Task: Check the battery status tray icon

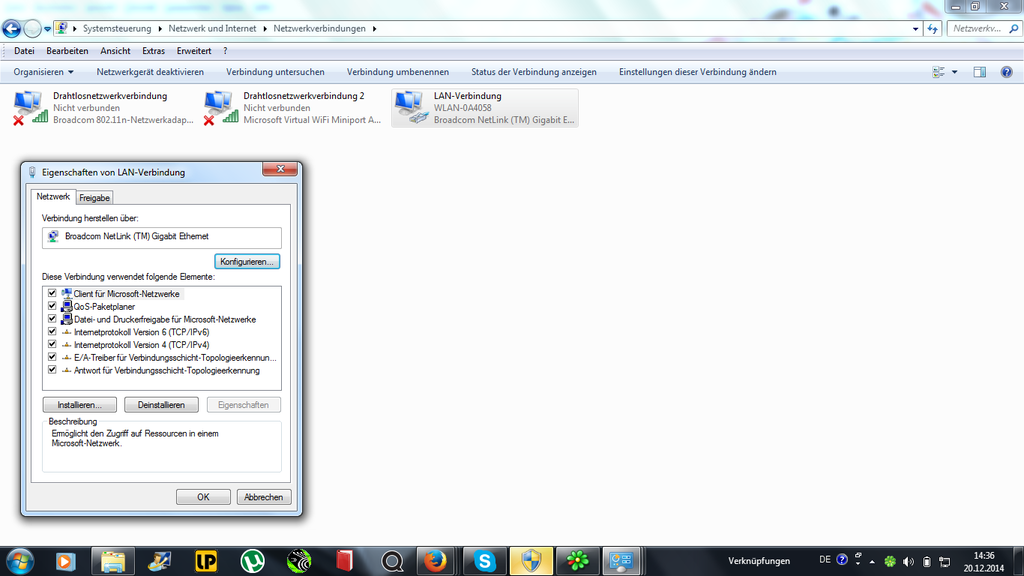Action: (x=927, y=561)
